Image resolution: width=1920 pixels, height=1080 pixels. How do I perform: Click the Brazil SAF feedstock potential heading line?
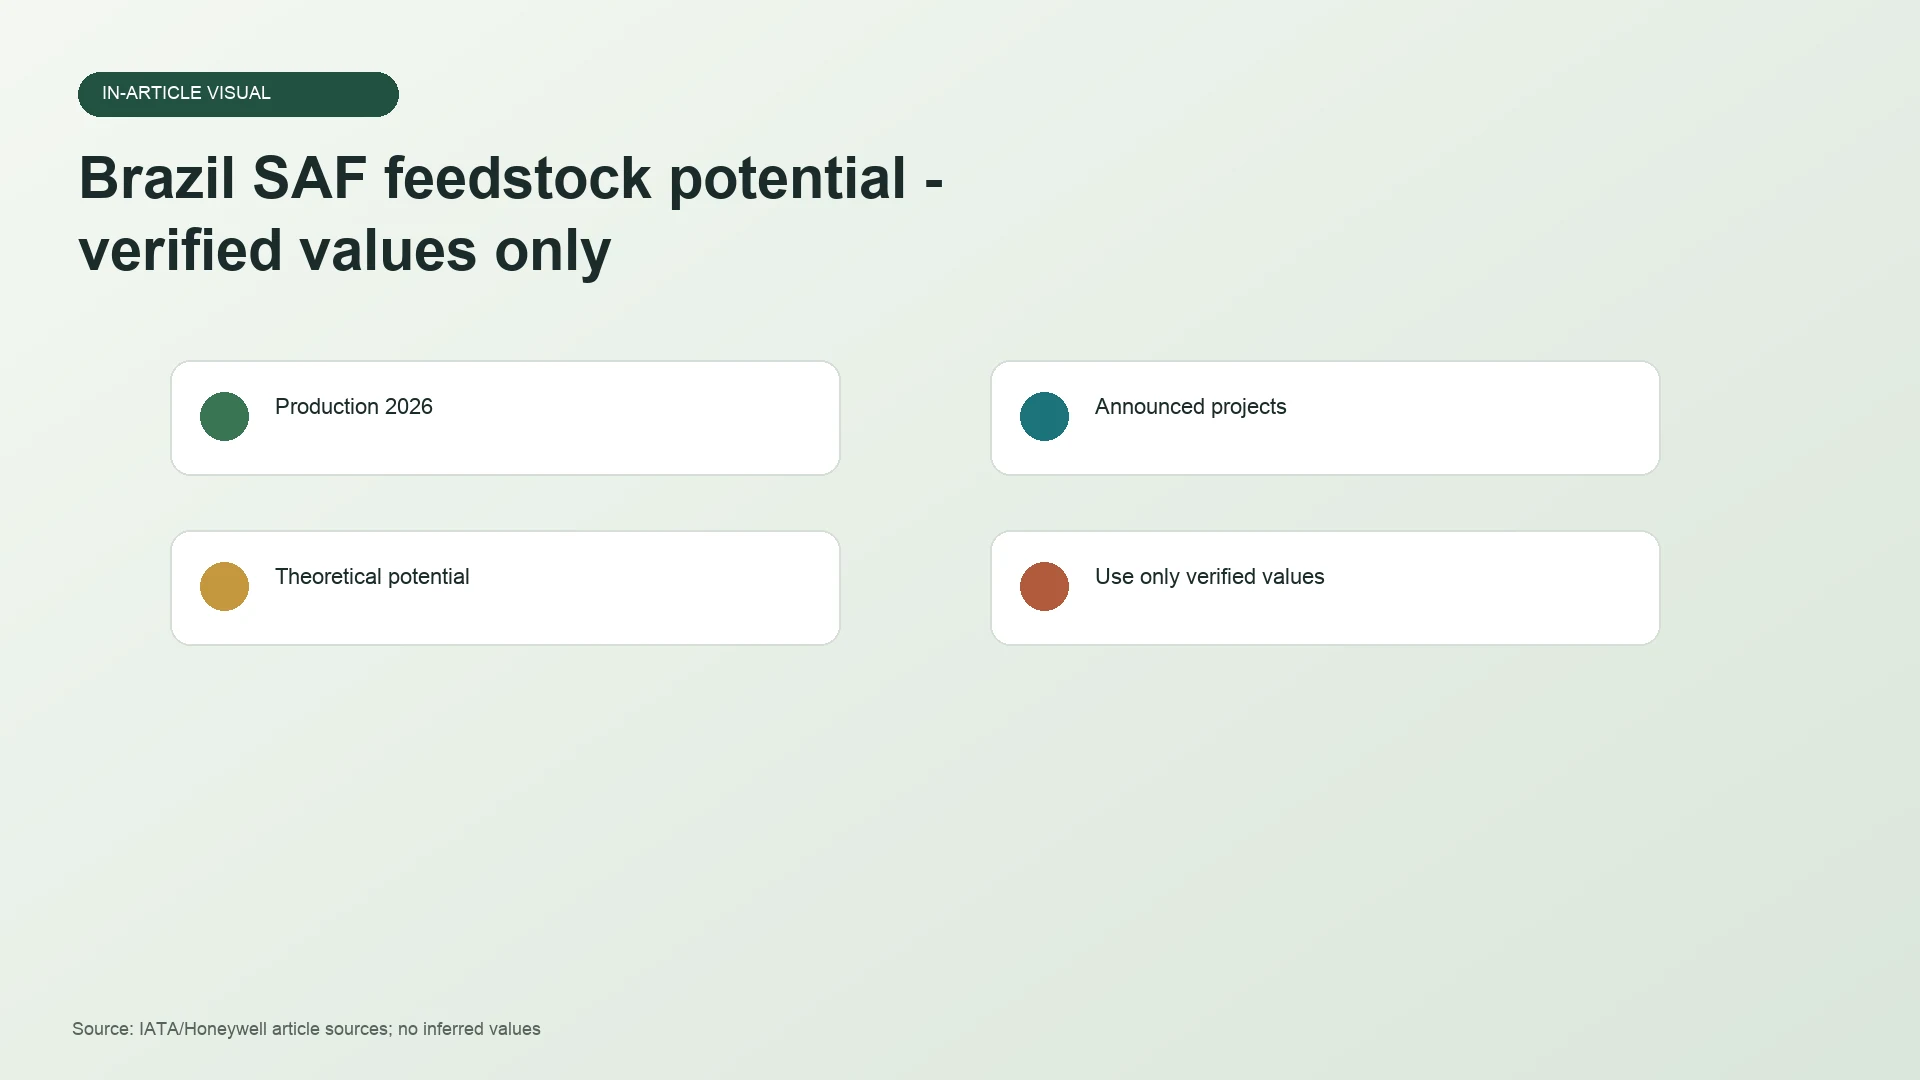pyautogui.click(x=511, y=178)
